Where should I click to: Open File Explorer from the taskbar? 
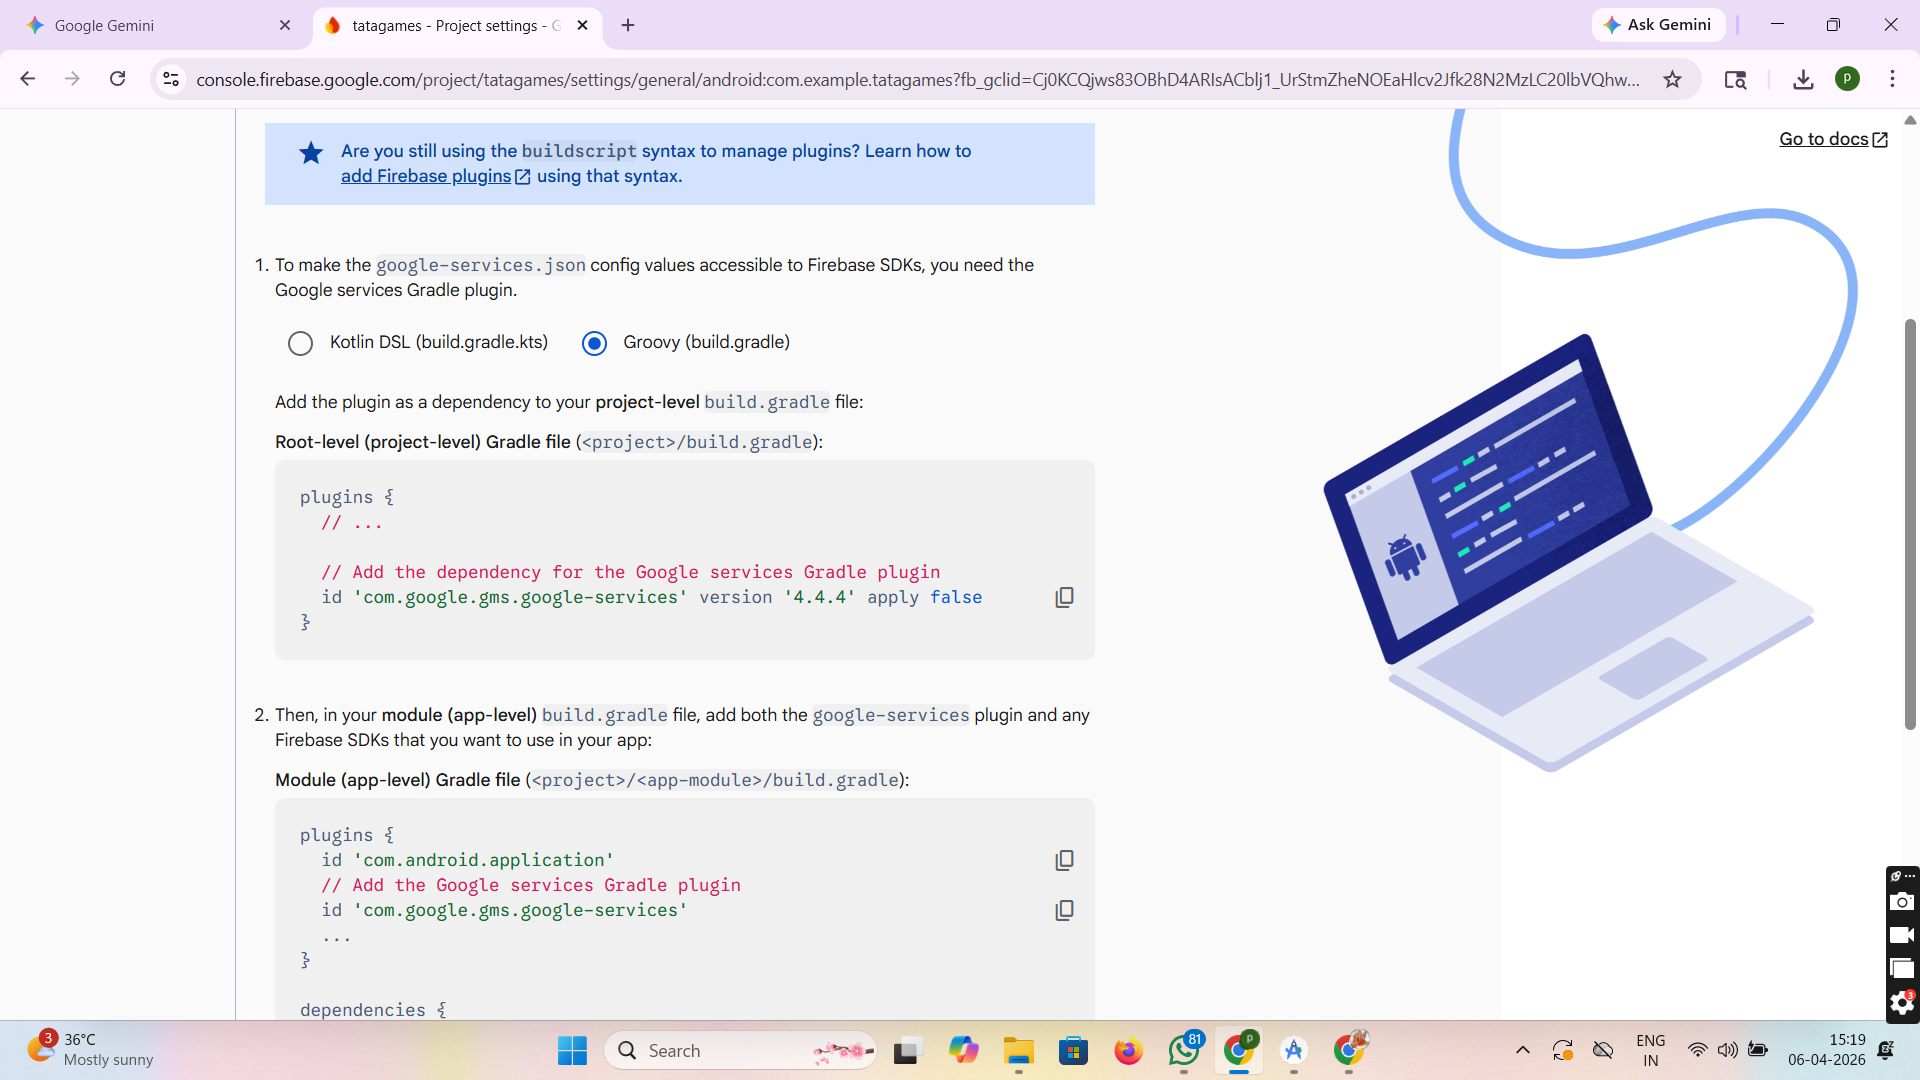(x=1018, y=1050)
